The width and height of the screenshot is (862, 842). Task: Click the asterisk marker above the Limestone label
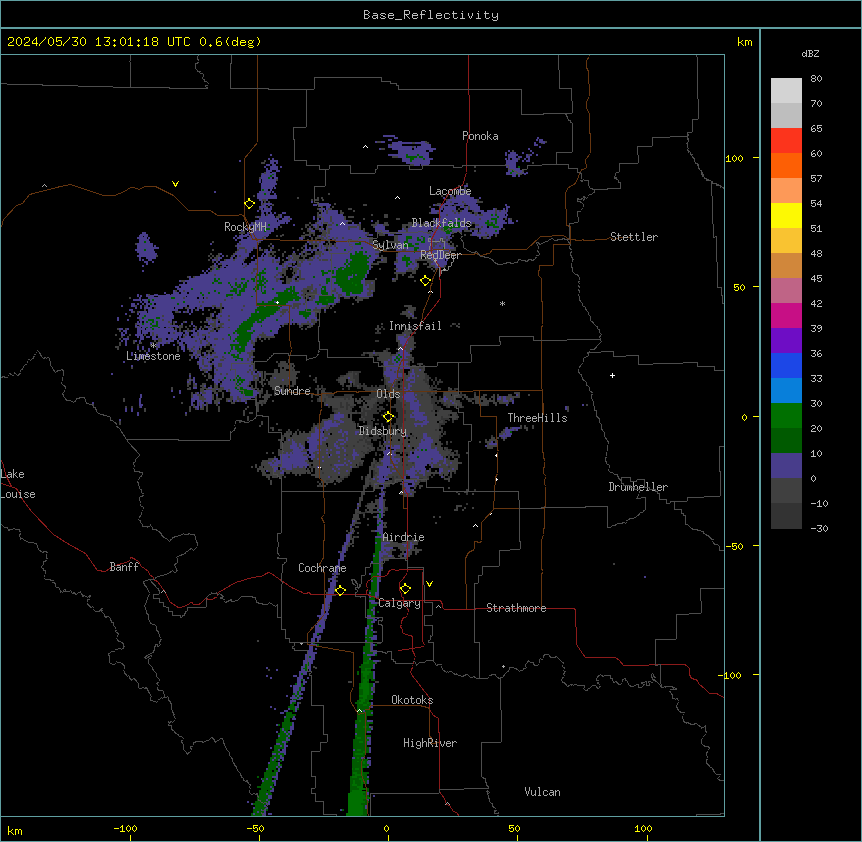[x=154, y=345]
